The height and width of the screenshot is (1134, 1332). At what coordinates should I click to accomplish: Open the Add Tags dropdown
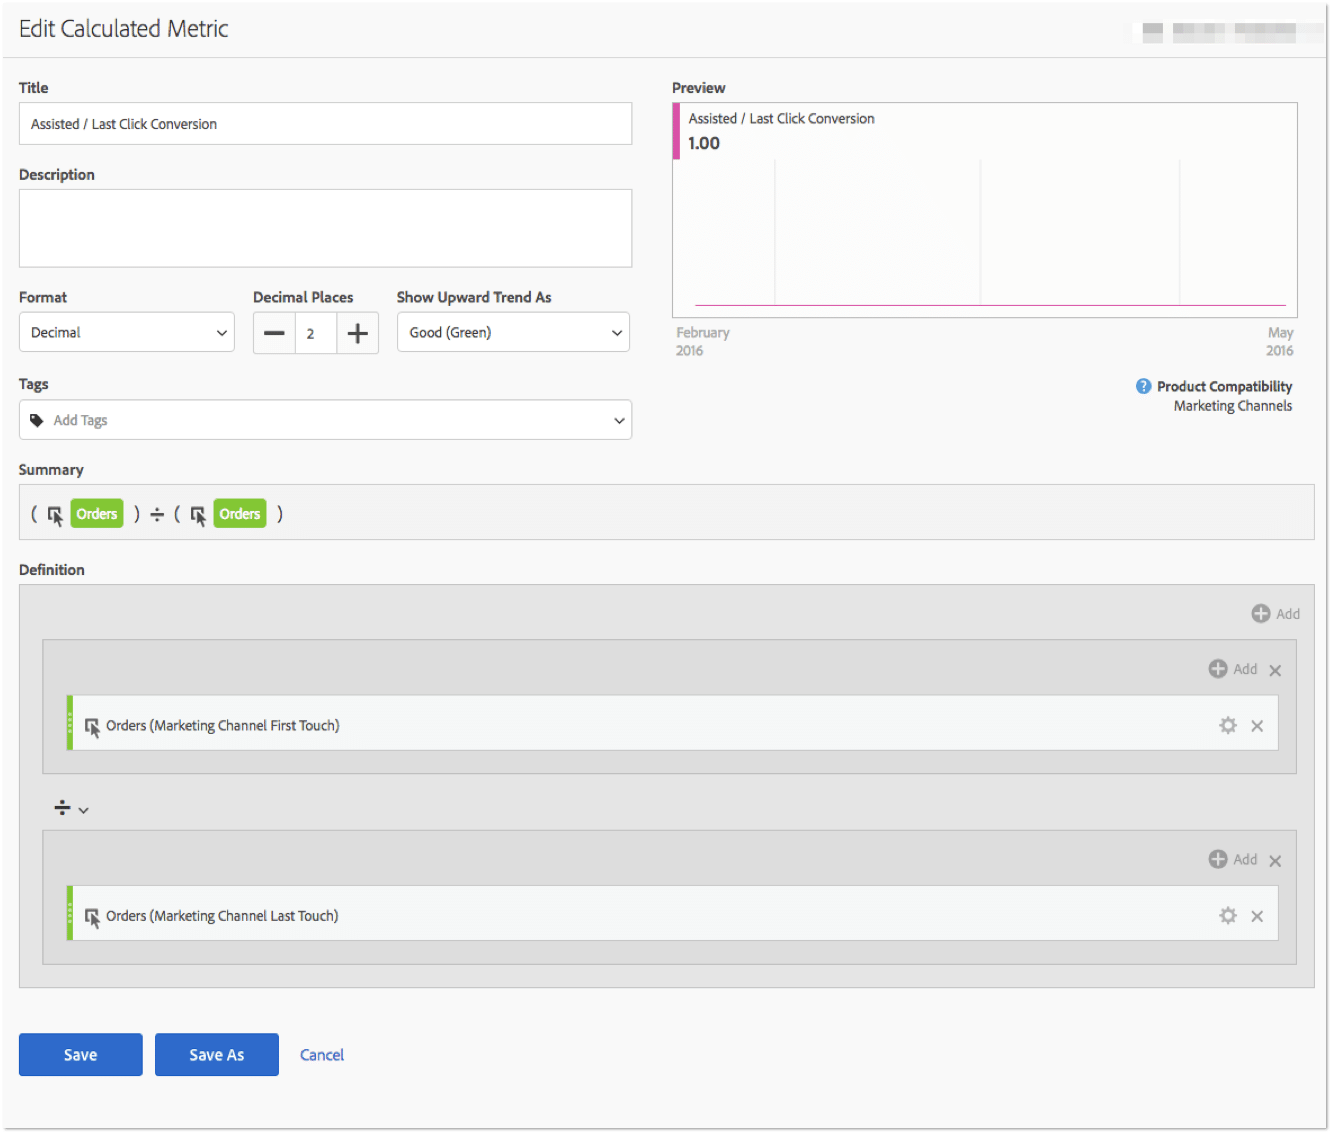tap(619, 420)
